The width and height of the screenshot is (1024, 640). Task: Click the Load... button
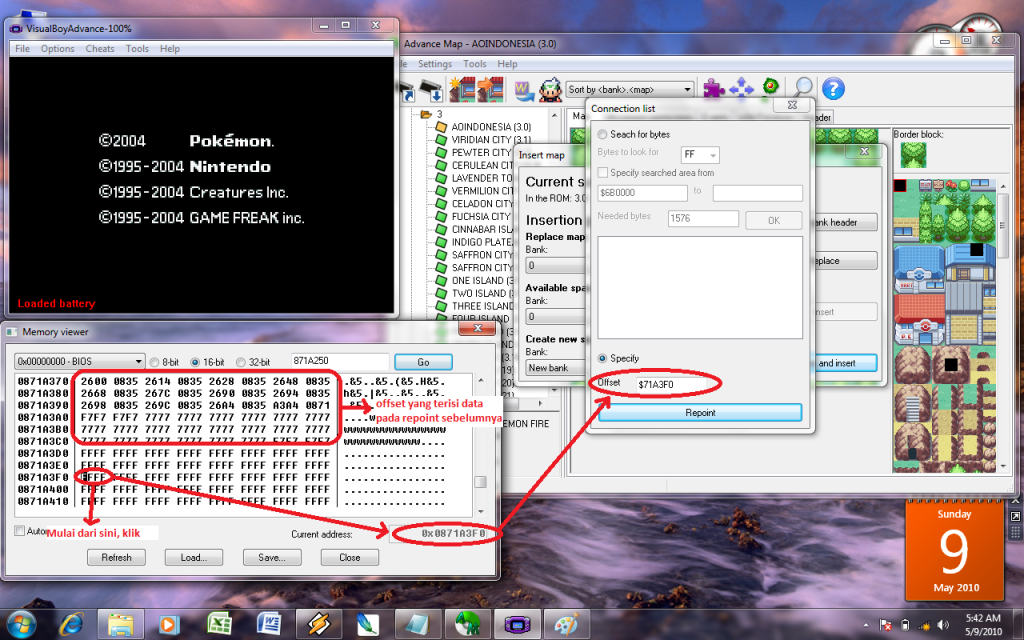pos(194,557)
